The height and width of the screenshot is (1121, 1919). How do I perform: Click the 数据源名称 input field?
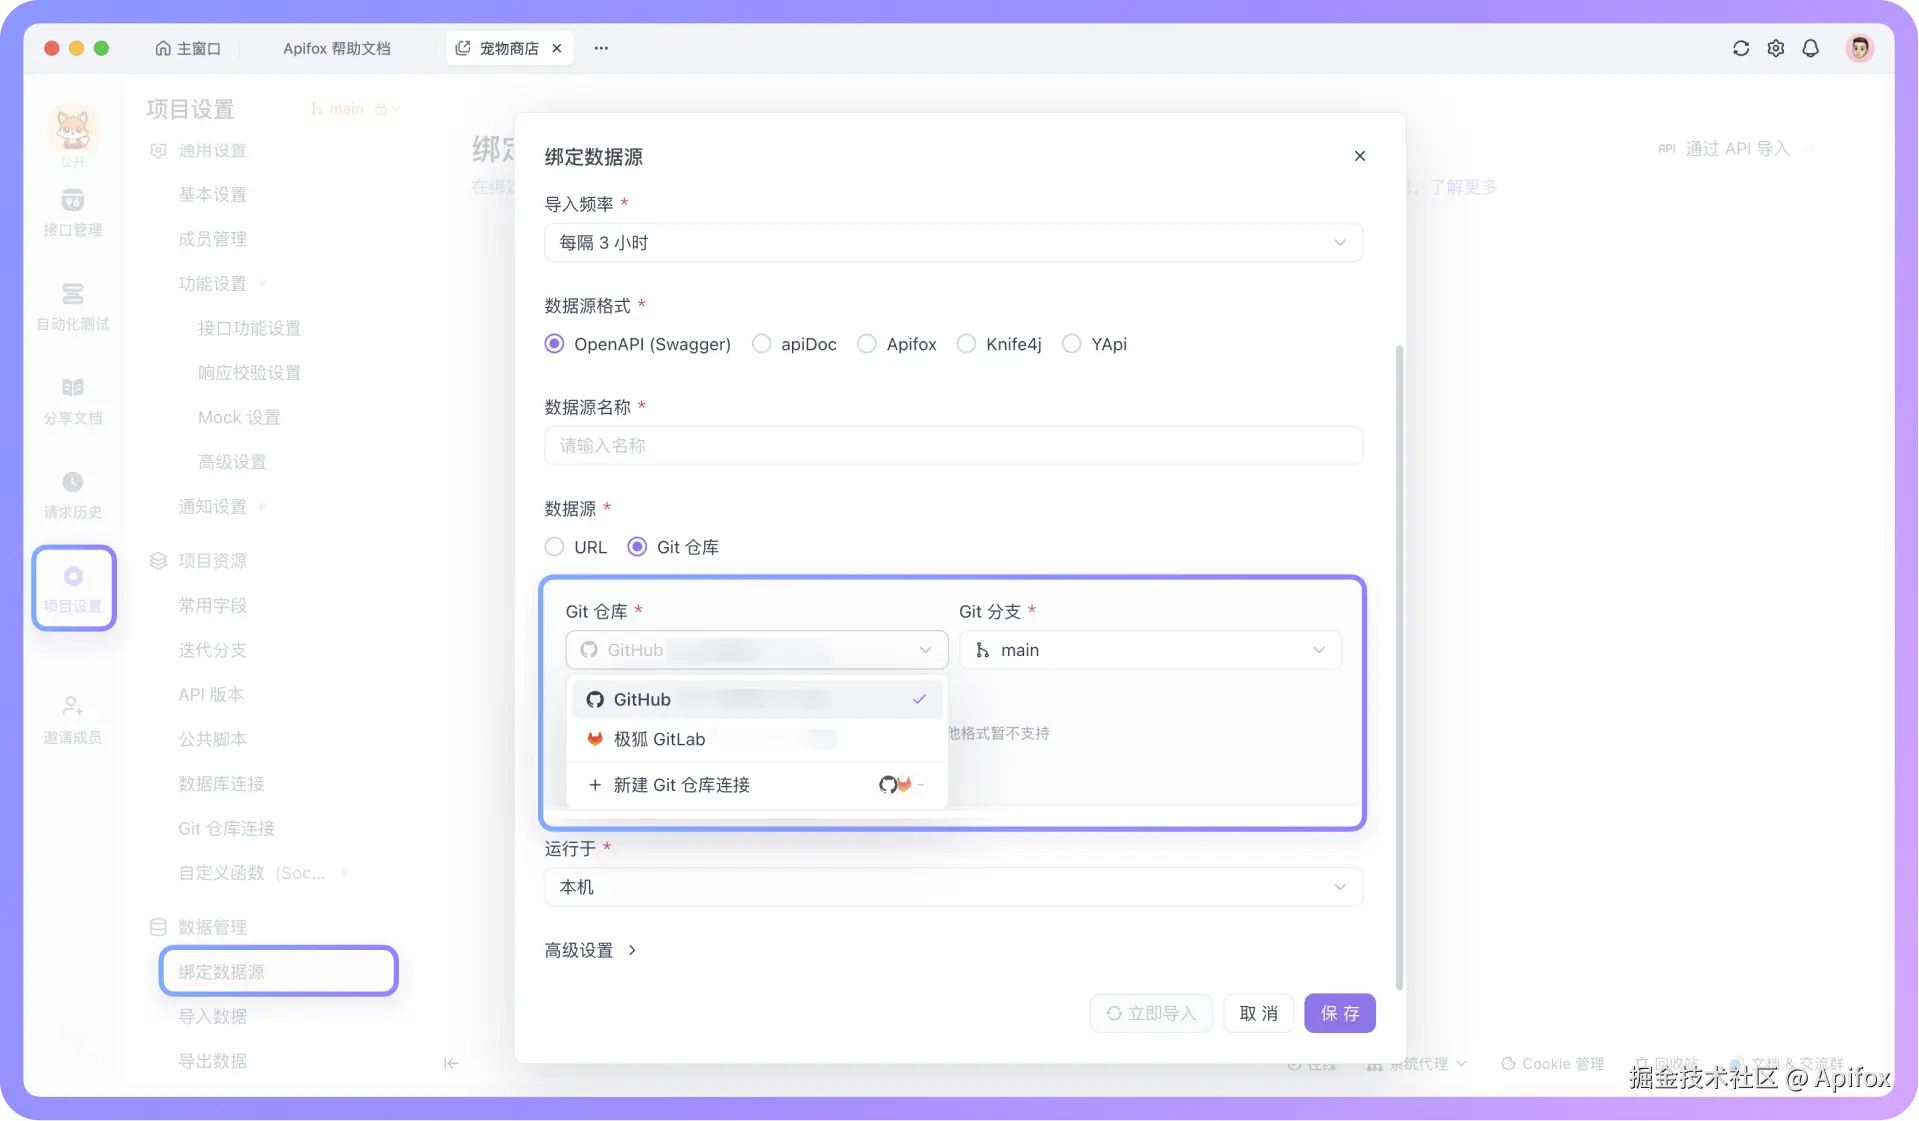tap(952, 446)
